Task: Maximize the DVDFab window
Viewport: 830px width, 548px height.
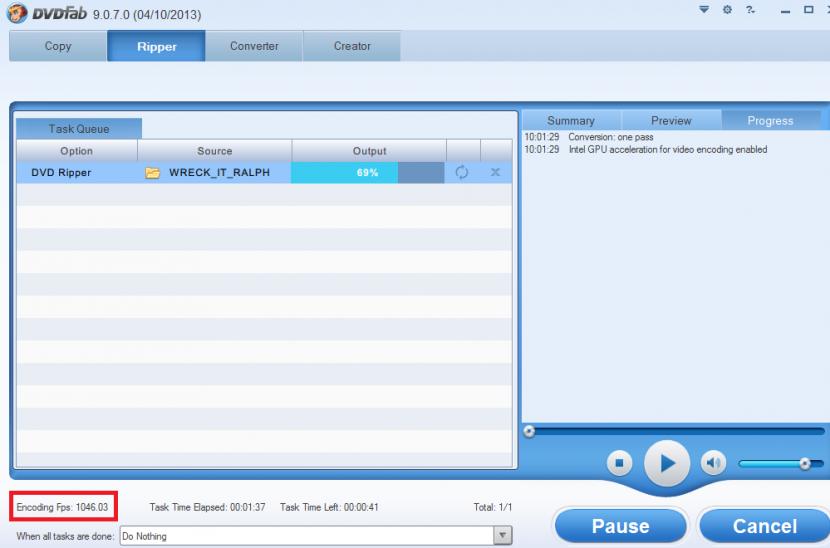Action: [x=808, y=10]
